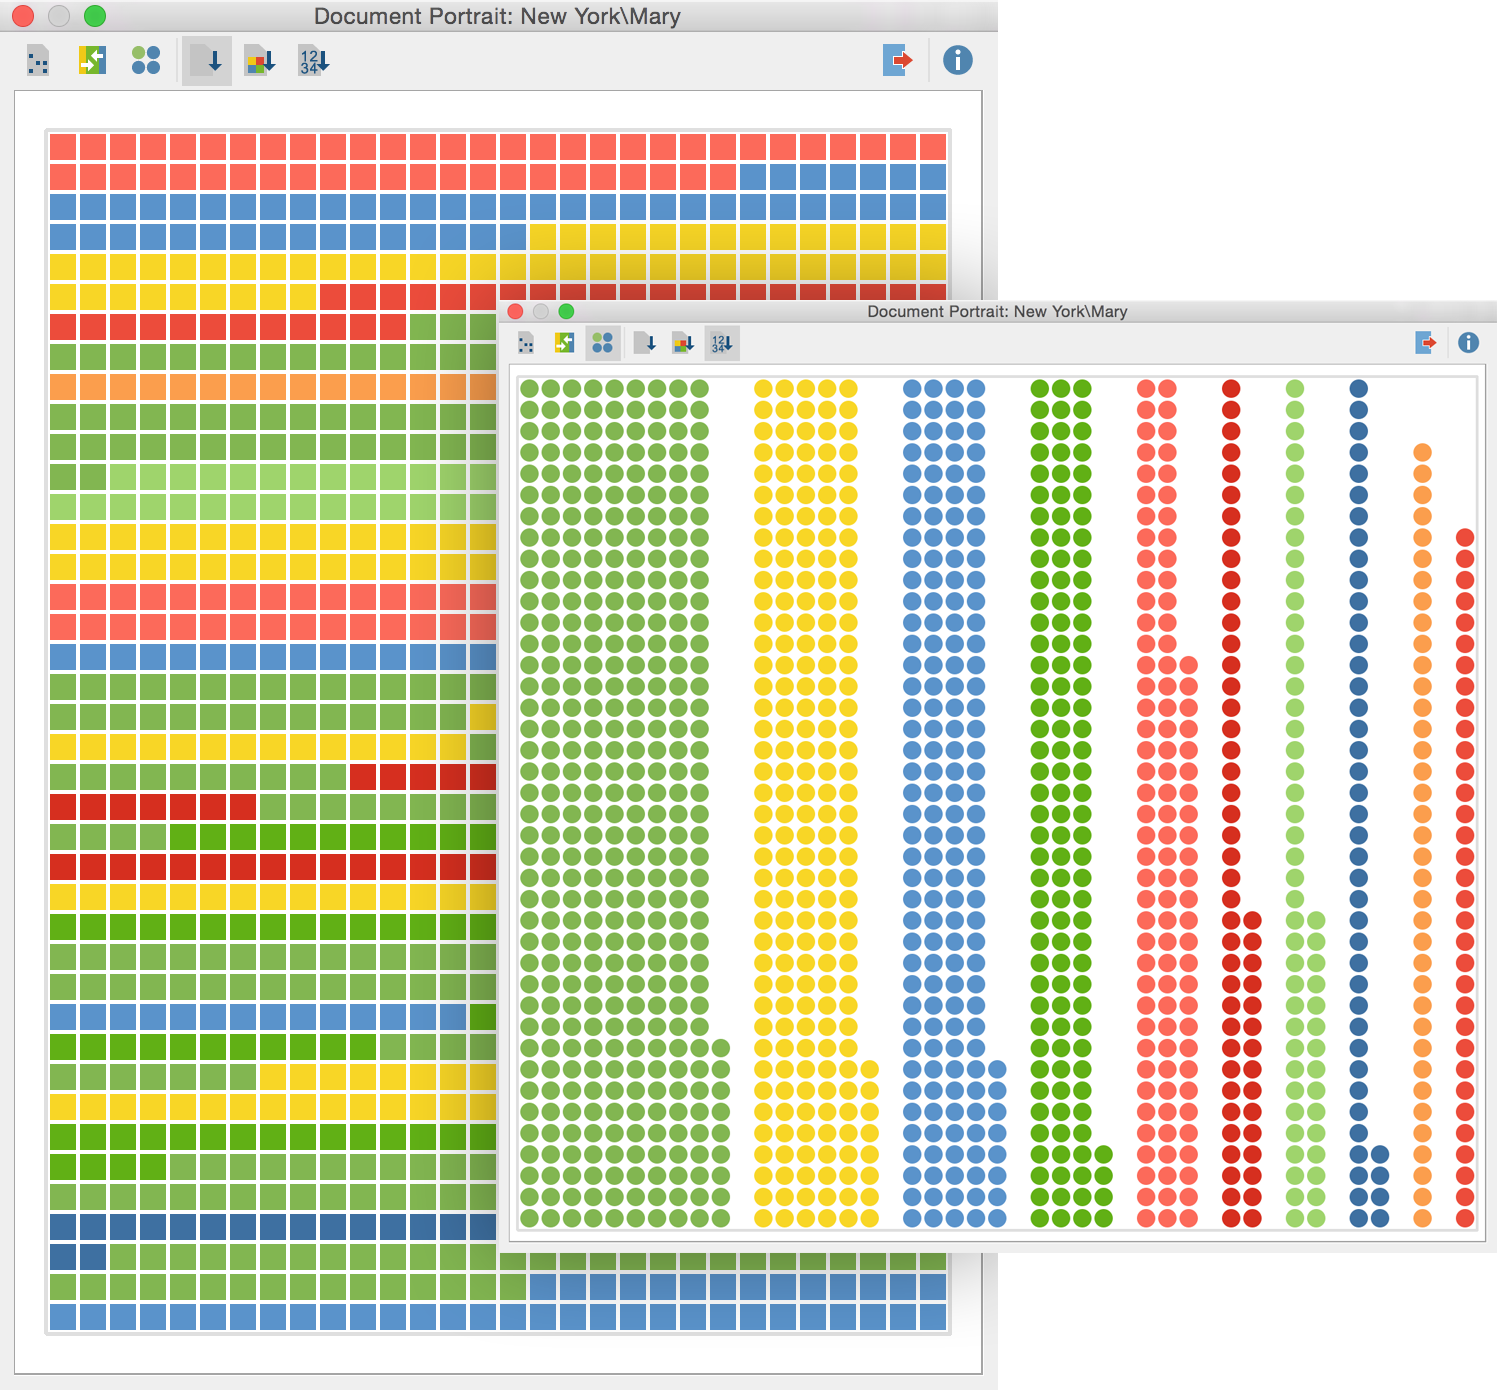Toggle frequency (1234) sort in front window

(x=721, y=343)
